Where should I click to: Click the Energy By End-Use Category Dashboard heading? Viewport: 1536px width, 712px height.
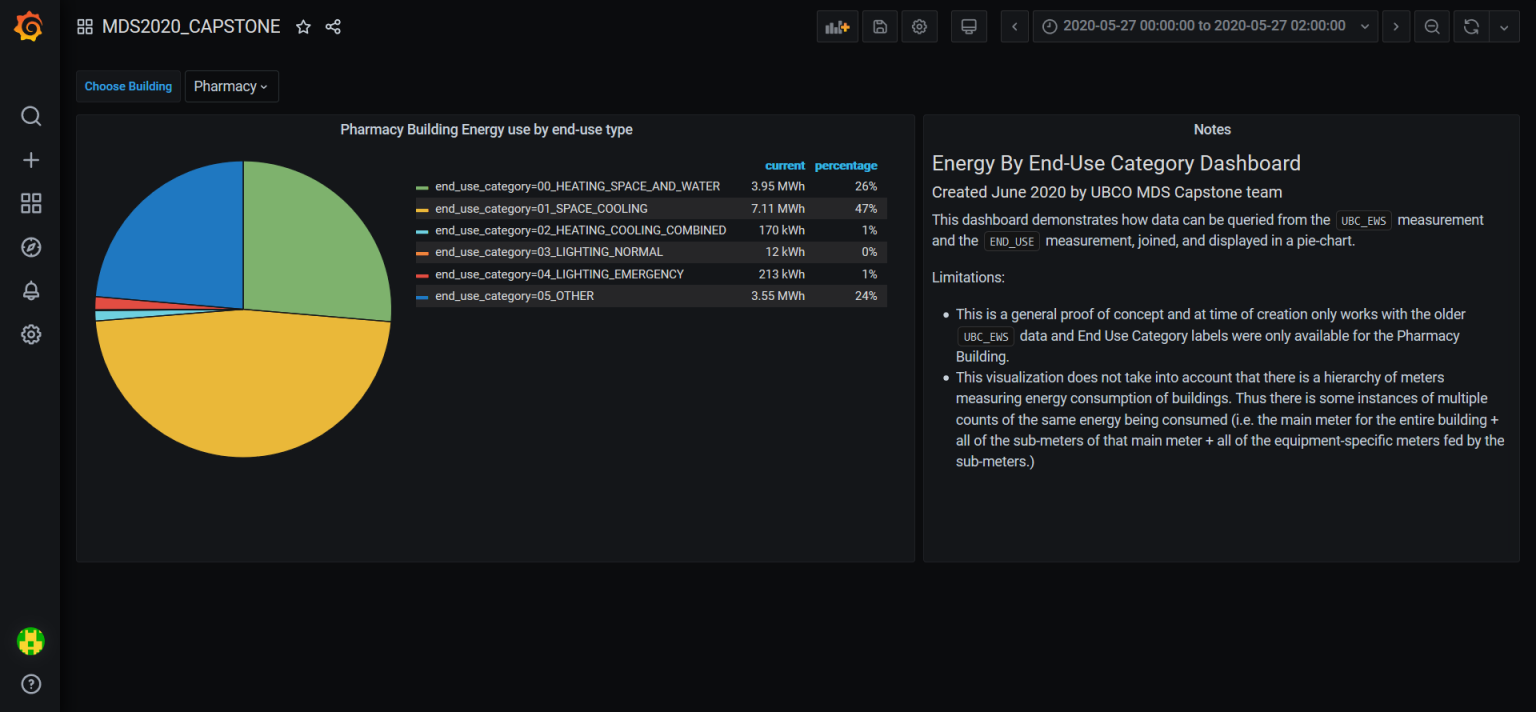point(1116,163)
